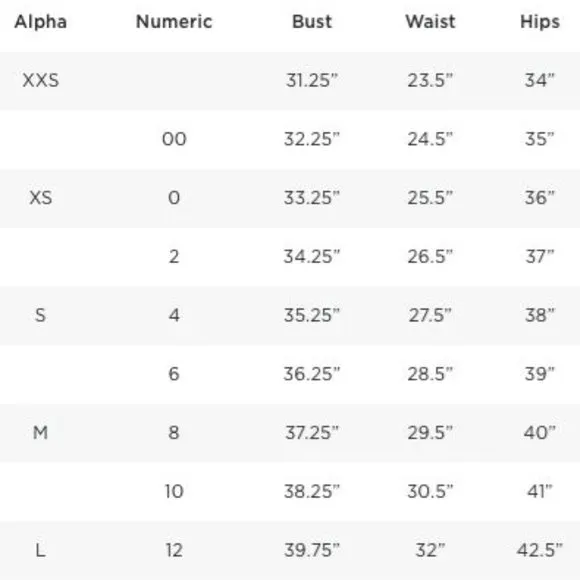Select the M alpha size cell
The height and width of the screenshot is (580, 580).
[x=41, y=432]
